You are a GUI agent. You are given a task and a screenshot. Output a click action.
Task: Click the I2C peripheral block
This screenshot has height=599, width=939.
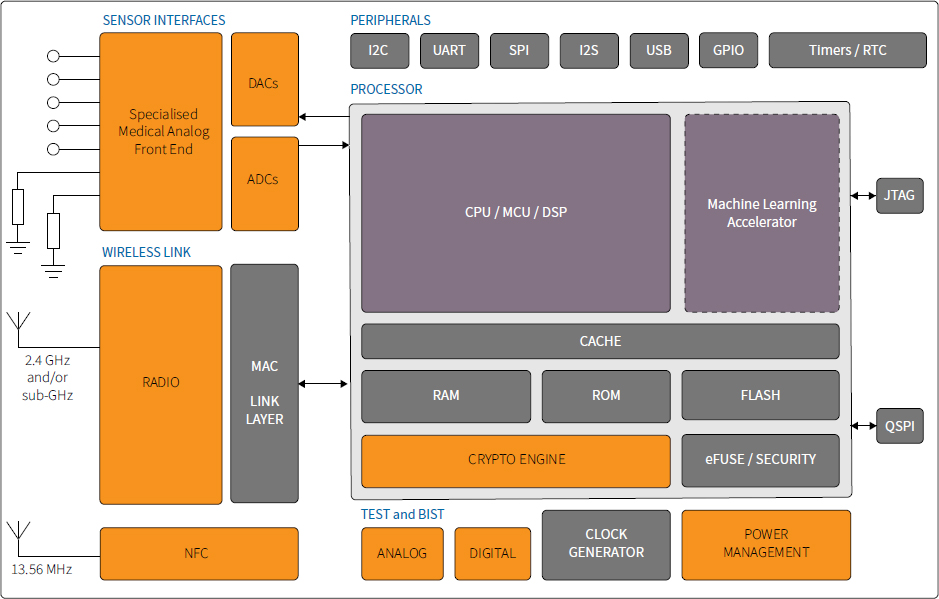coord(380,50)
